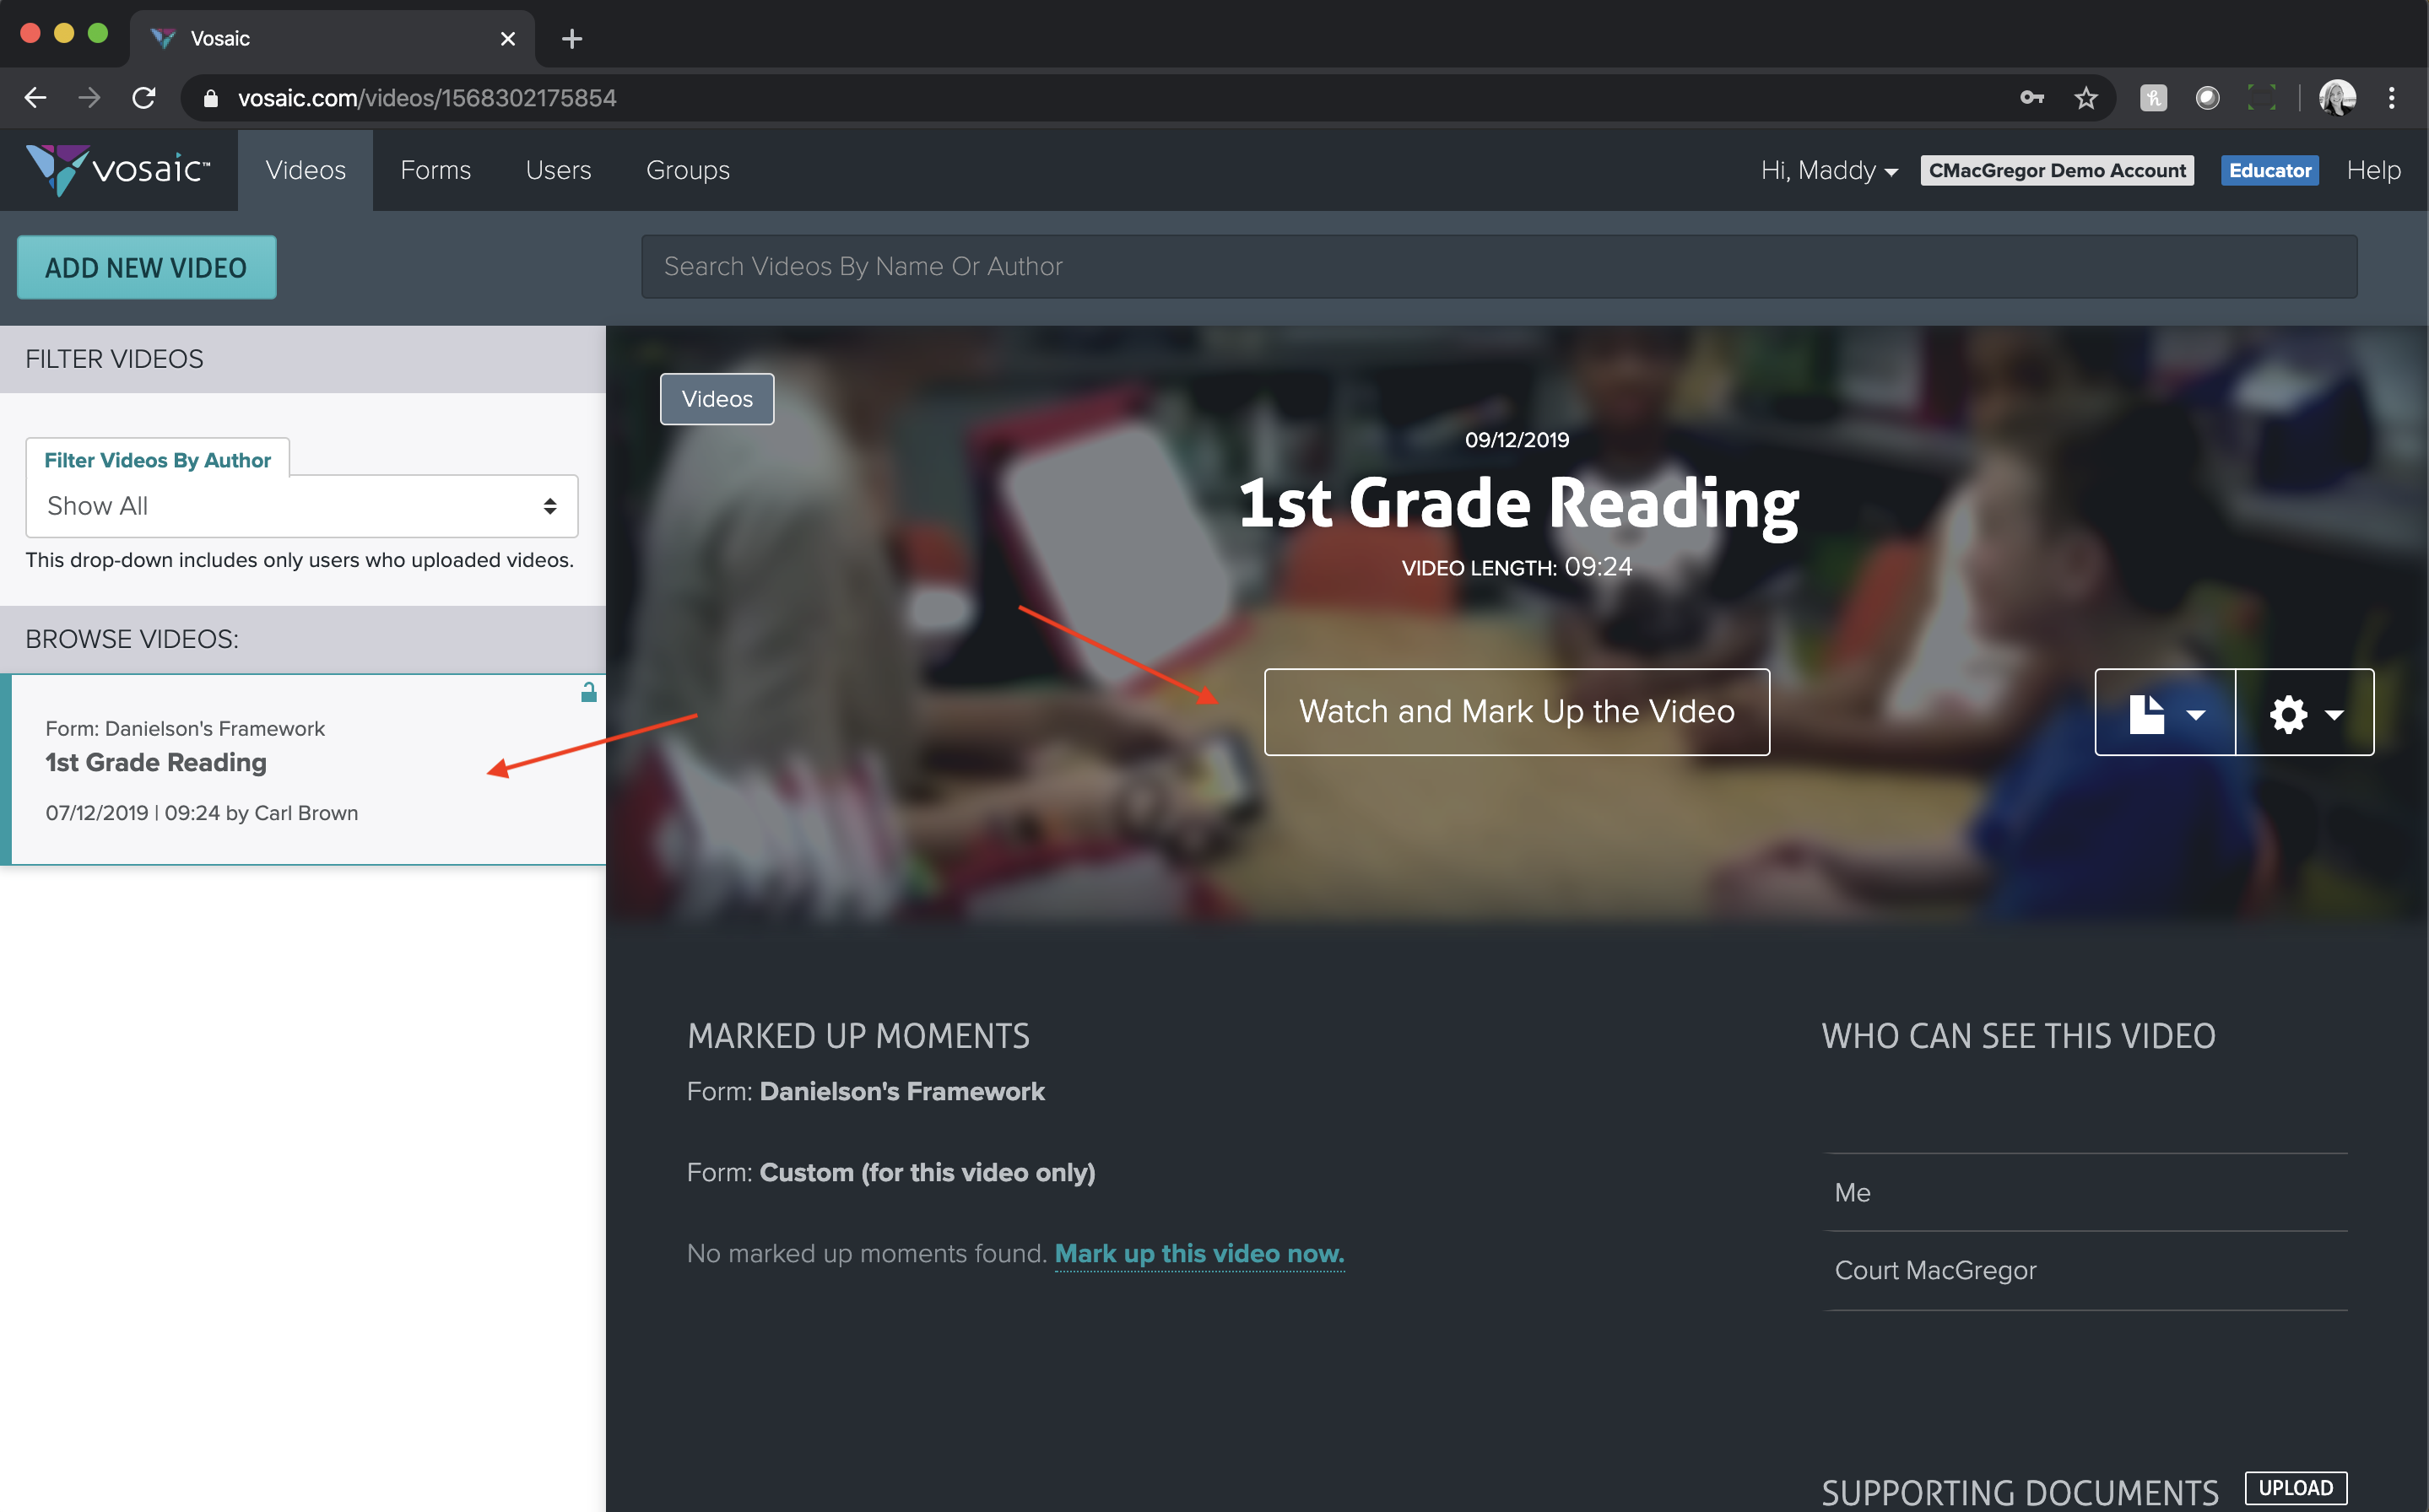Click the 1st Grade Reading main heading
The image size is (2429, 1512).
1518,503
